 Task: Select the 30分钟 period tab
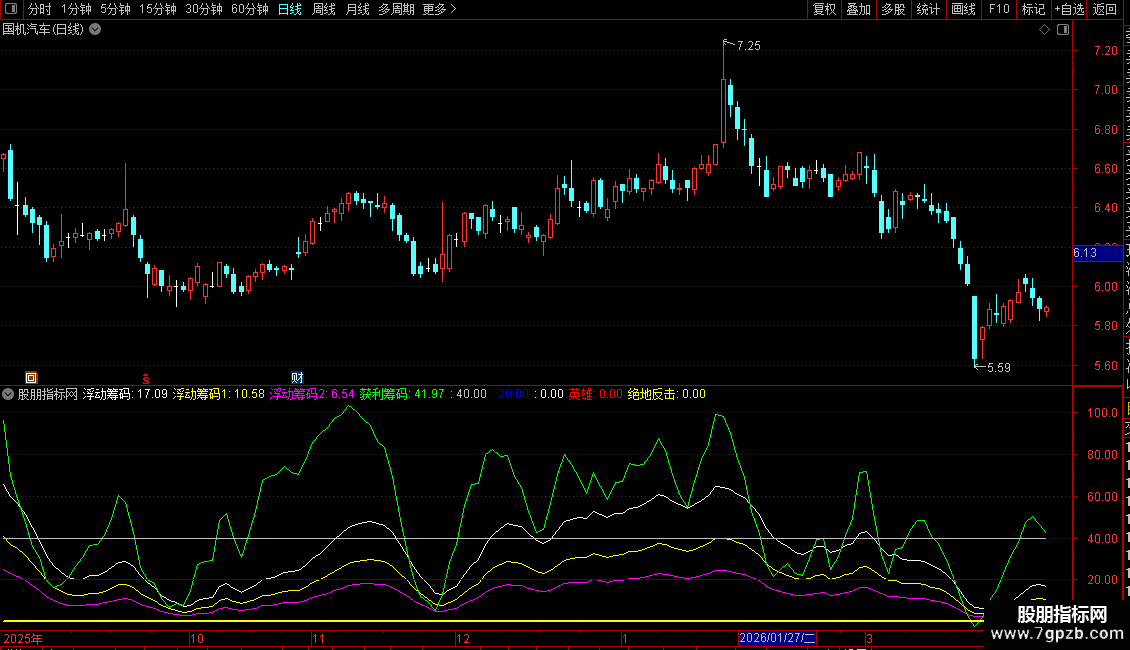tap(203, 9)
